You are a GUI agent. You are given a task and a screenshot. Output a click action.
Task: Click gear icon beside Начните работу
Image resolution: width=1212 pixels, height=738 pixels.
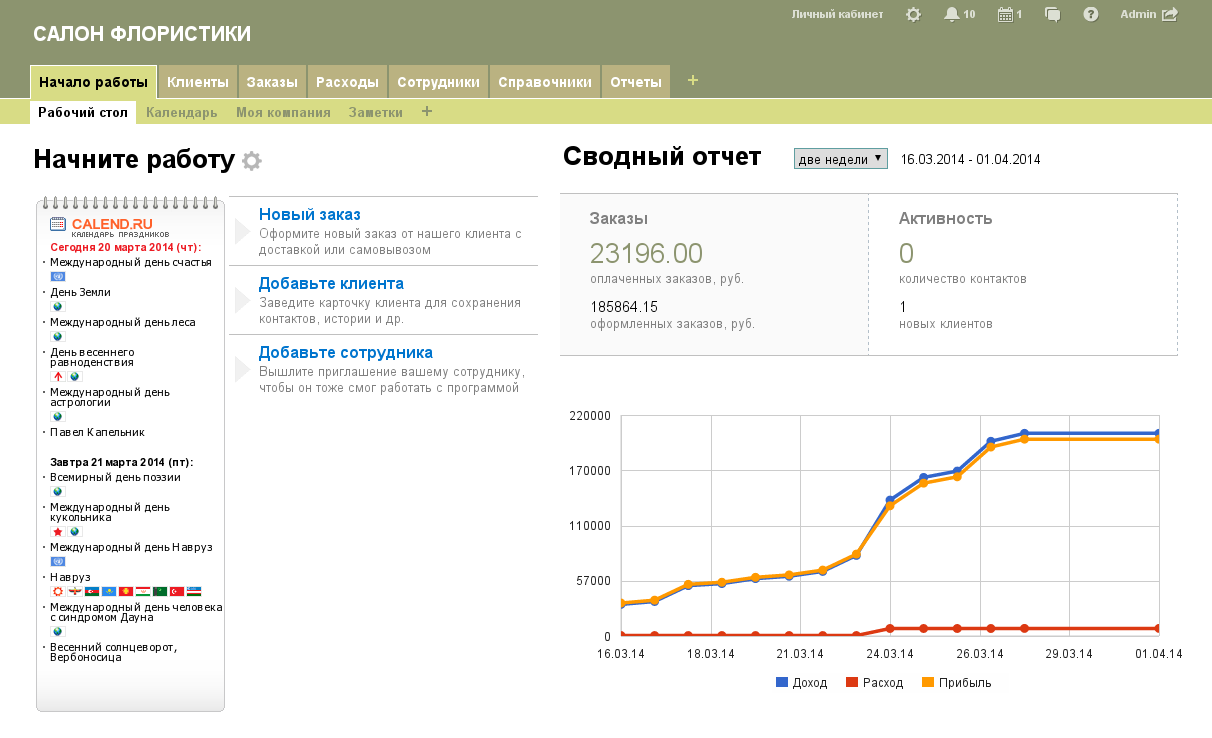click(x=252, y=161)
